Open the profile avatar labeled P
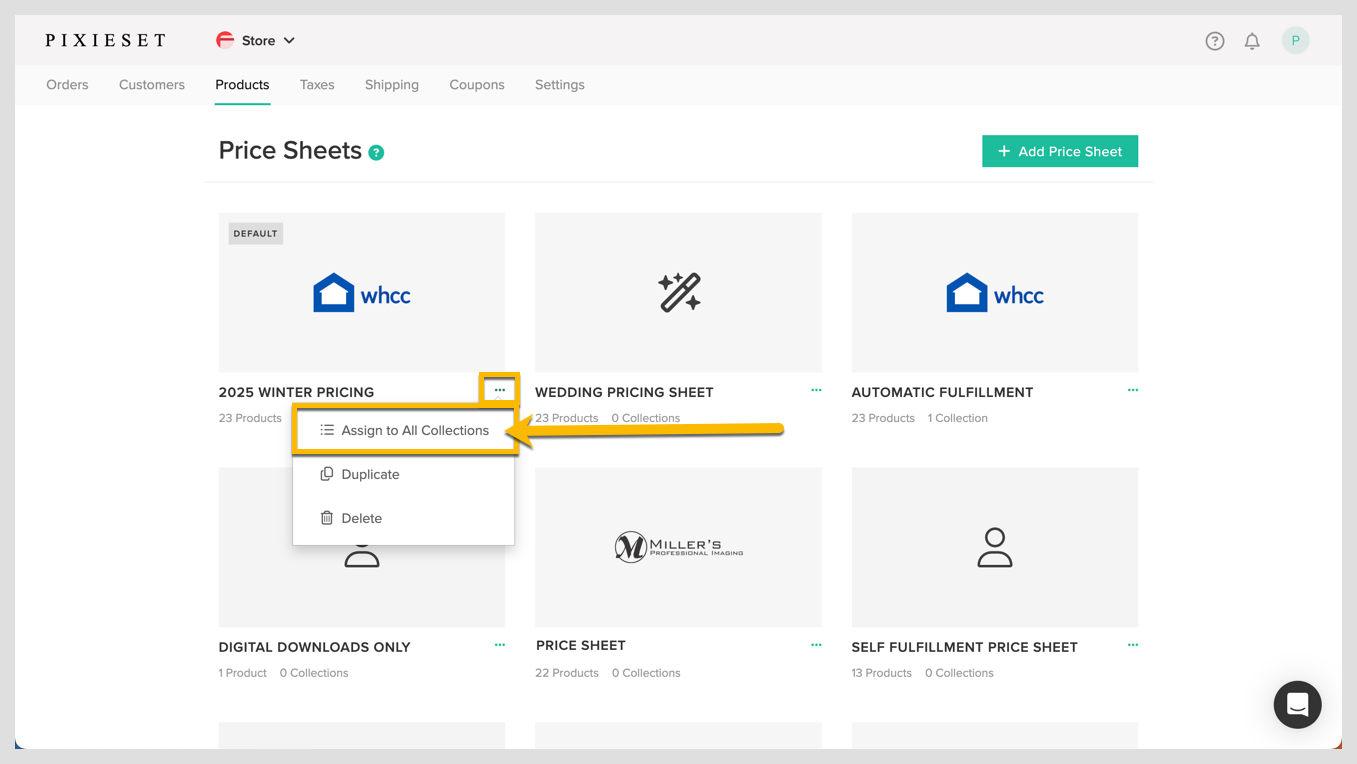 point(1295,41)
